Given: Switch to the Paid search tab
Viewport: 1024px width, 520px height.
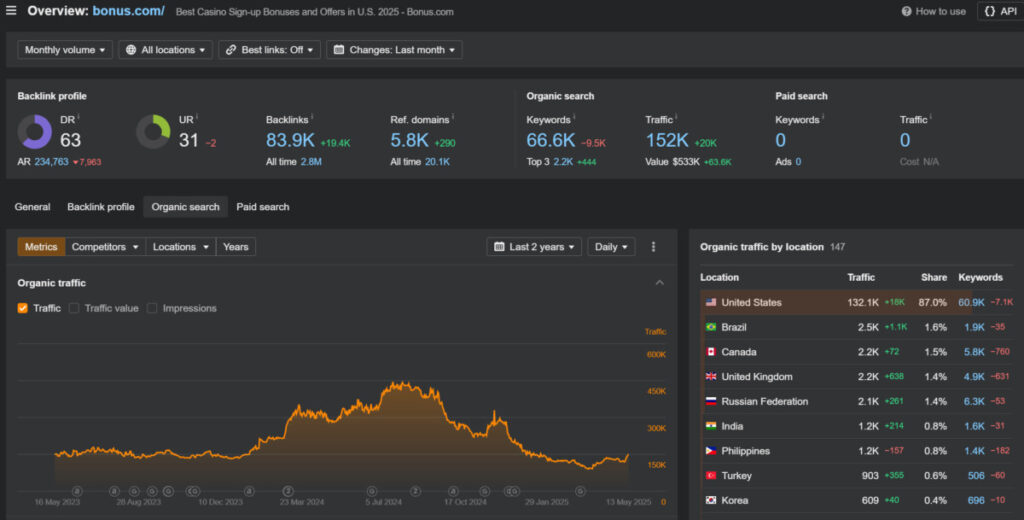Looking at the screenshot, I should tap(262, 207).
